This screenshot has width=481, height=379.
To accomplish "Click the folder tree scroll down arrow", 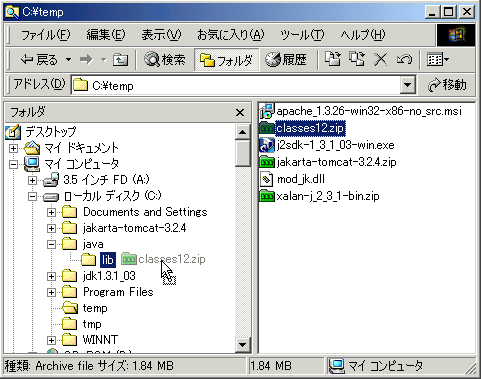I will coord(243,344).
